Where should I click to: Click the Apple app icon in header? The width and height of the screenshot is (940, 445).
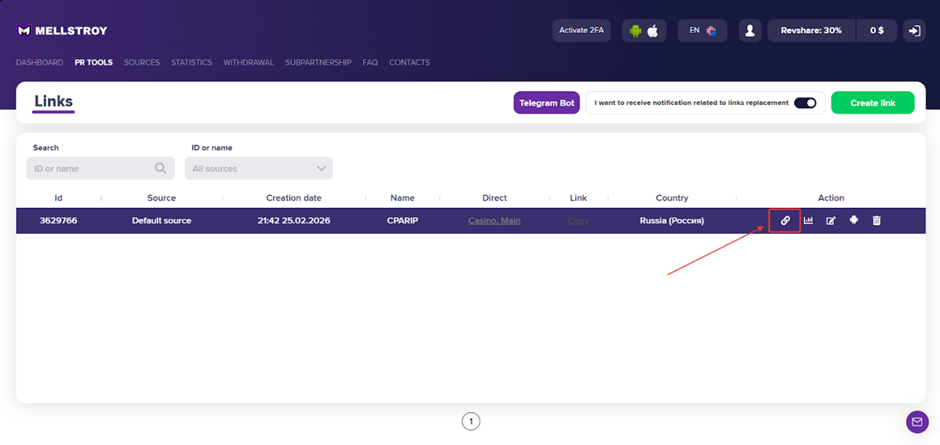click(x=653, y=31)
